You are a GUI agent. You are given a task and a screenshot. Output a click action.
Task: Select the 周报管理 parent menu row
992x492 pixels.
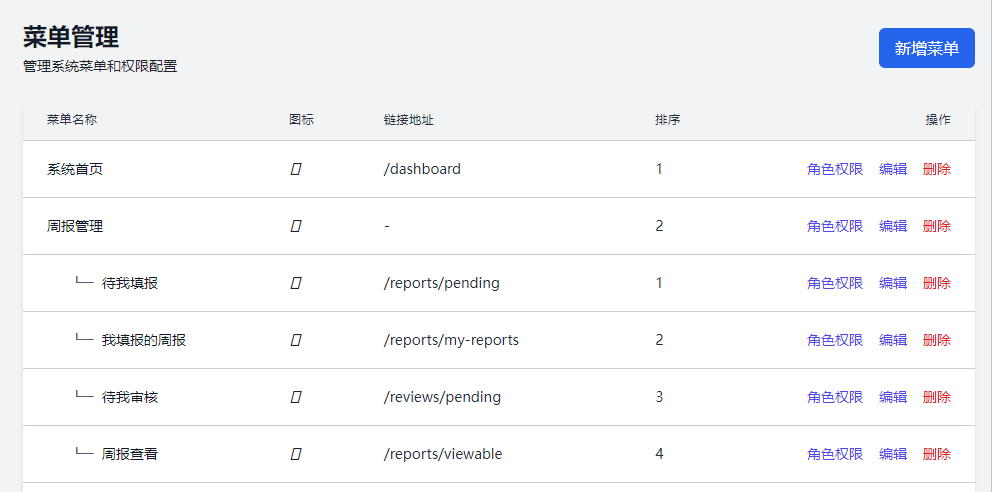click(x=75, y=226)
